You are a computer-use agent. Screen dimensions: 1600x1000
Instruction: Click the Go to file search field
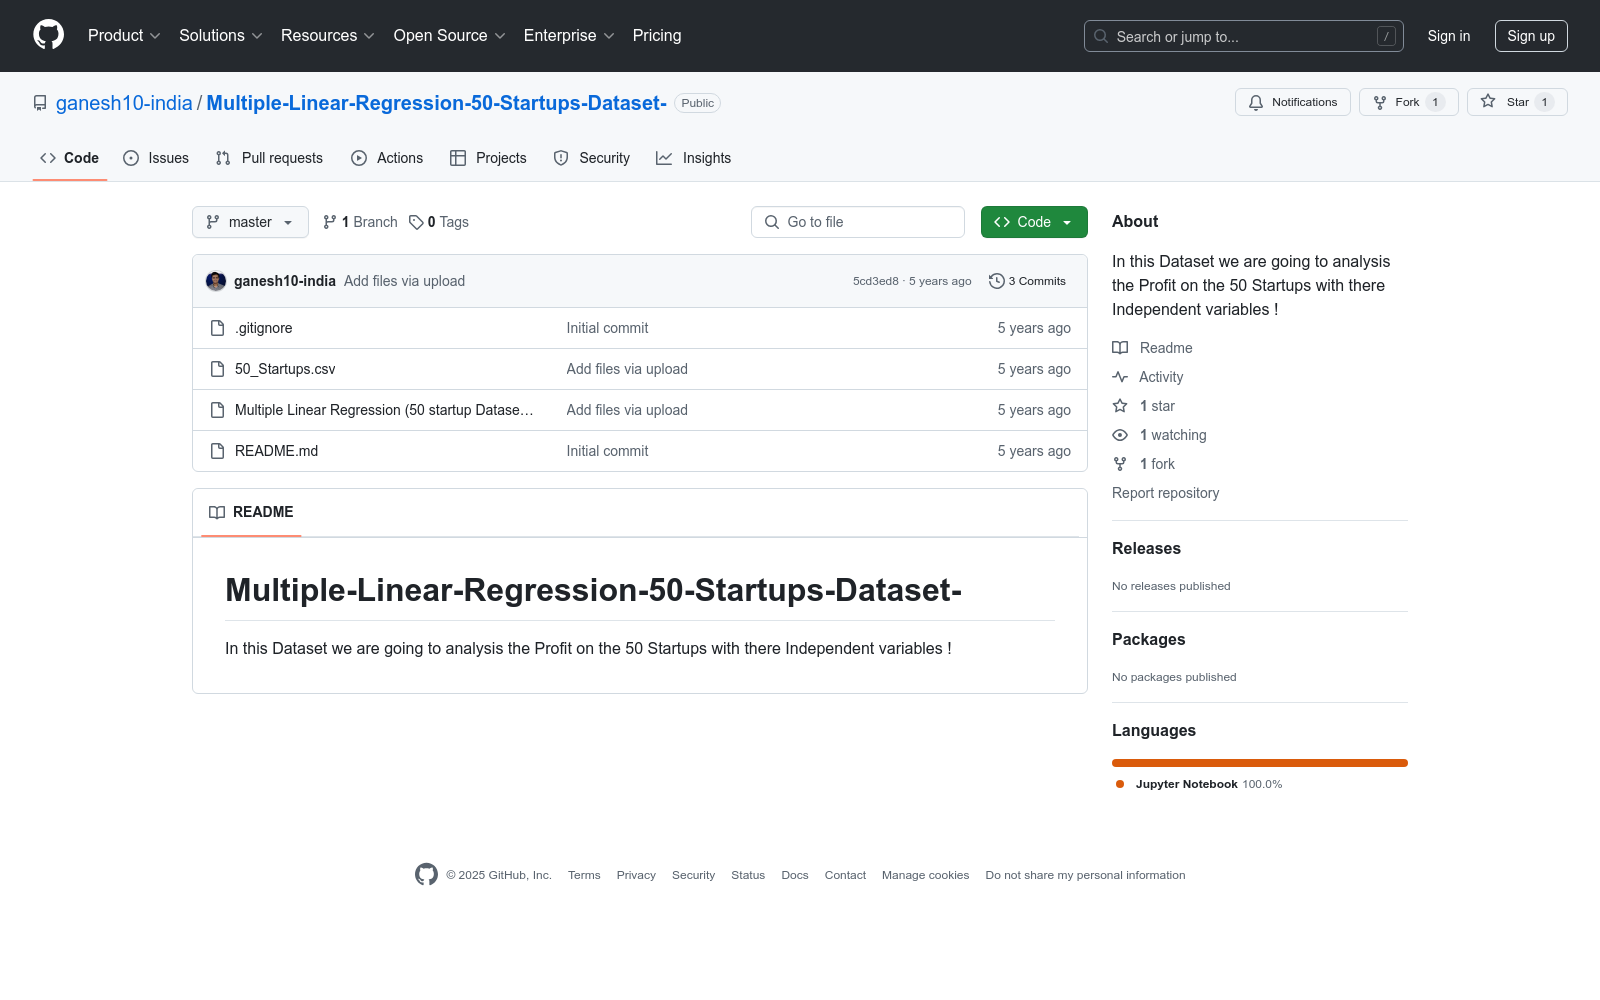[x=858, y=222]
